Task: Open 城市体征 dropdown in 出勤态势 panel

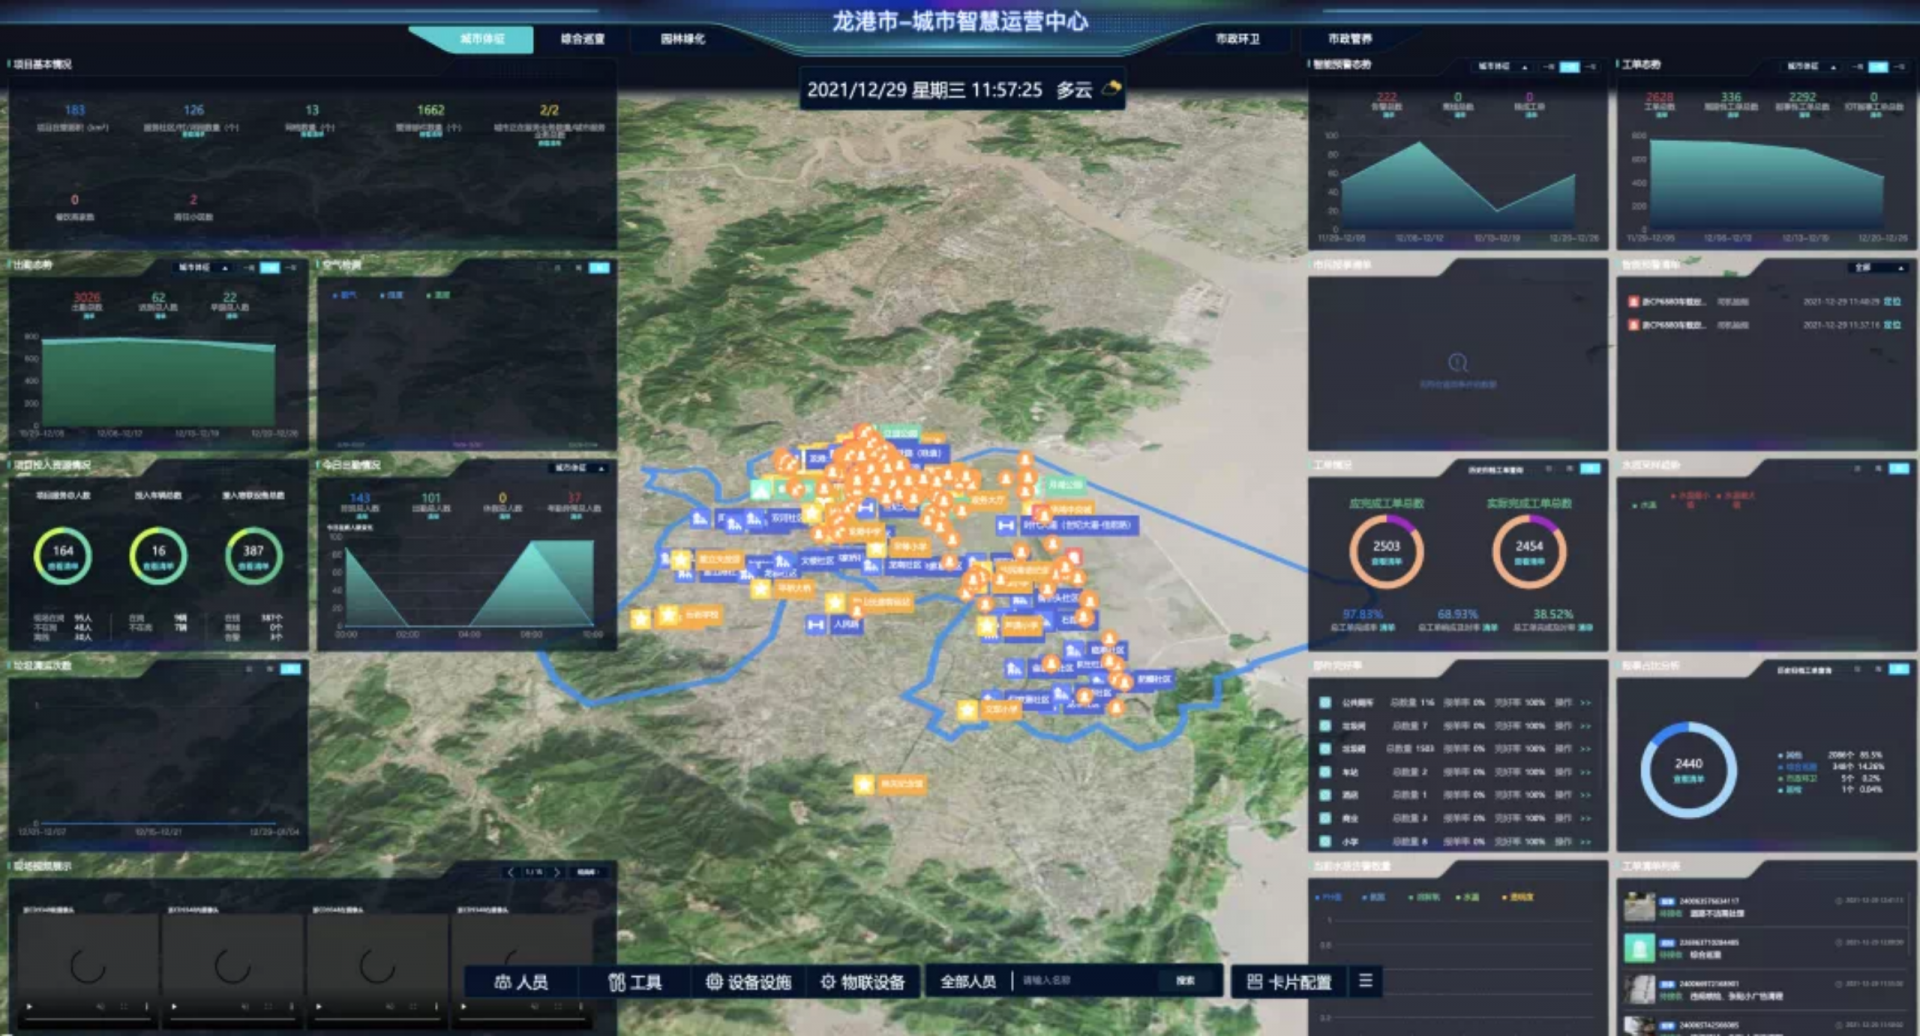Action: (204, 268)
